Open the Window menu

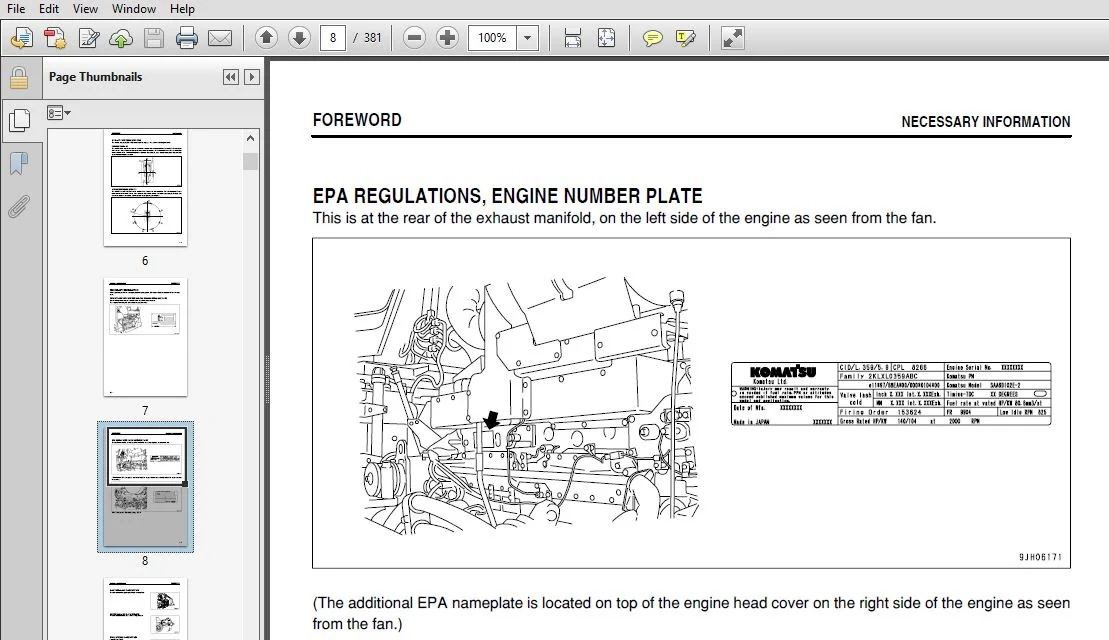(x=134, y=8)
